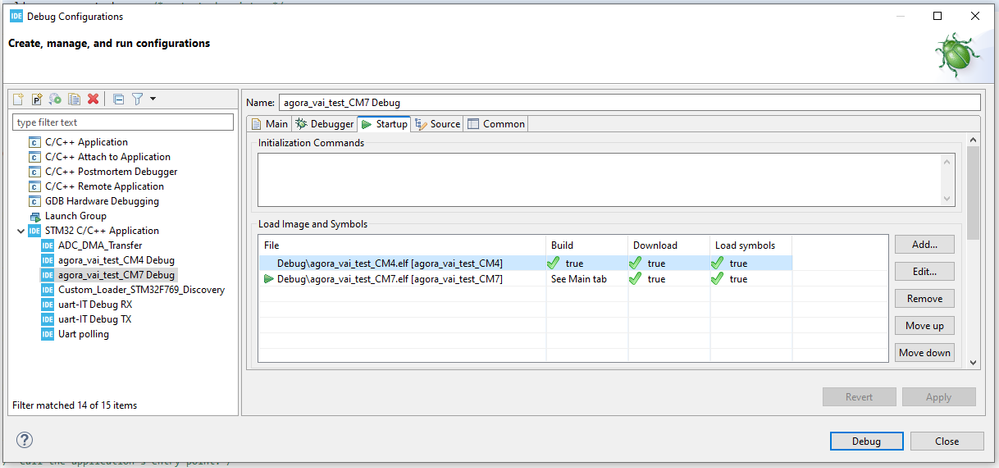This screenshot has width=999, height=468.
Task: Click New launch configuration prototype icon
Action: coord(37,99)
